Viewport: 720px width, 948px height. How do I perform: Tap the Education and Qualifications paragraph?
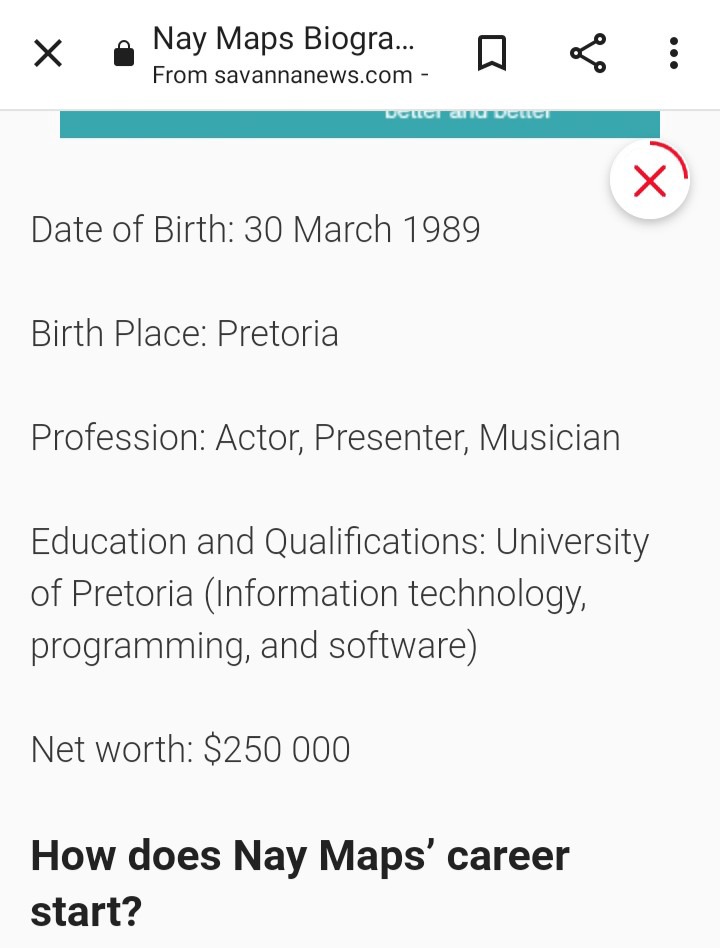pos(339,594)
